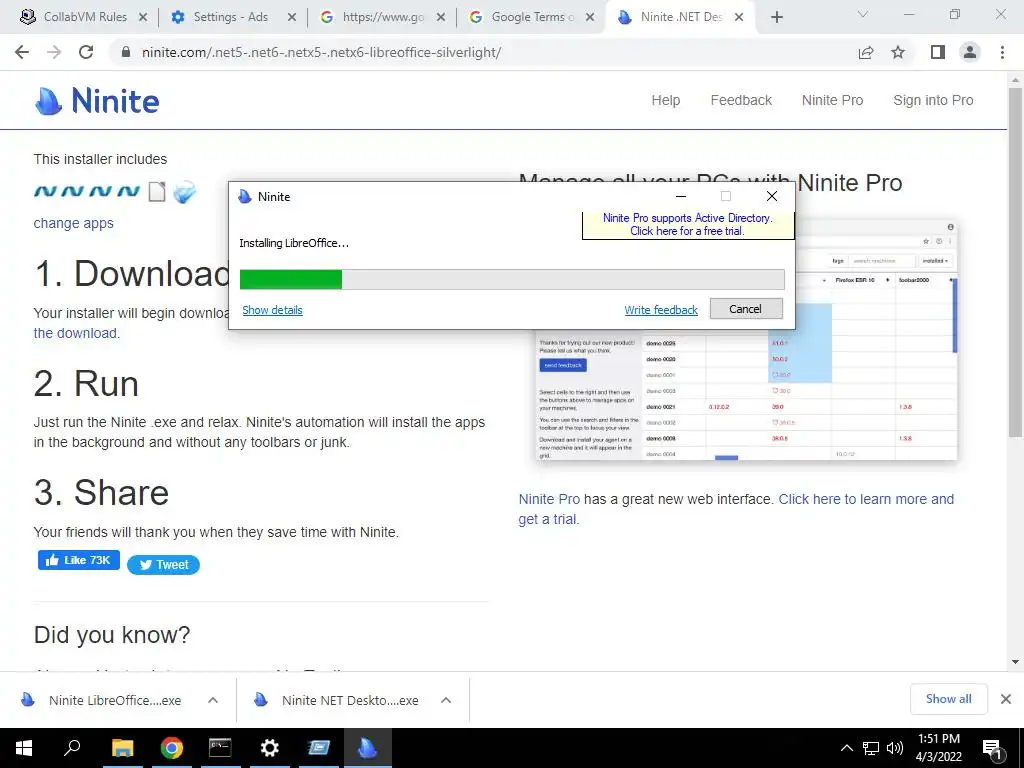This screenshot has width=1024, height=768.
Task: Open the tab search dropdown arrow
Action: 863,14
